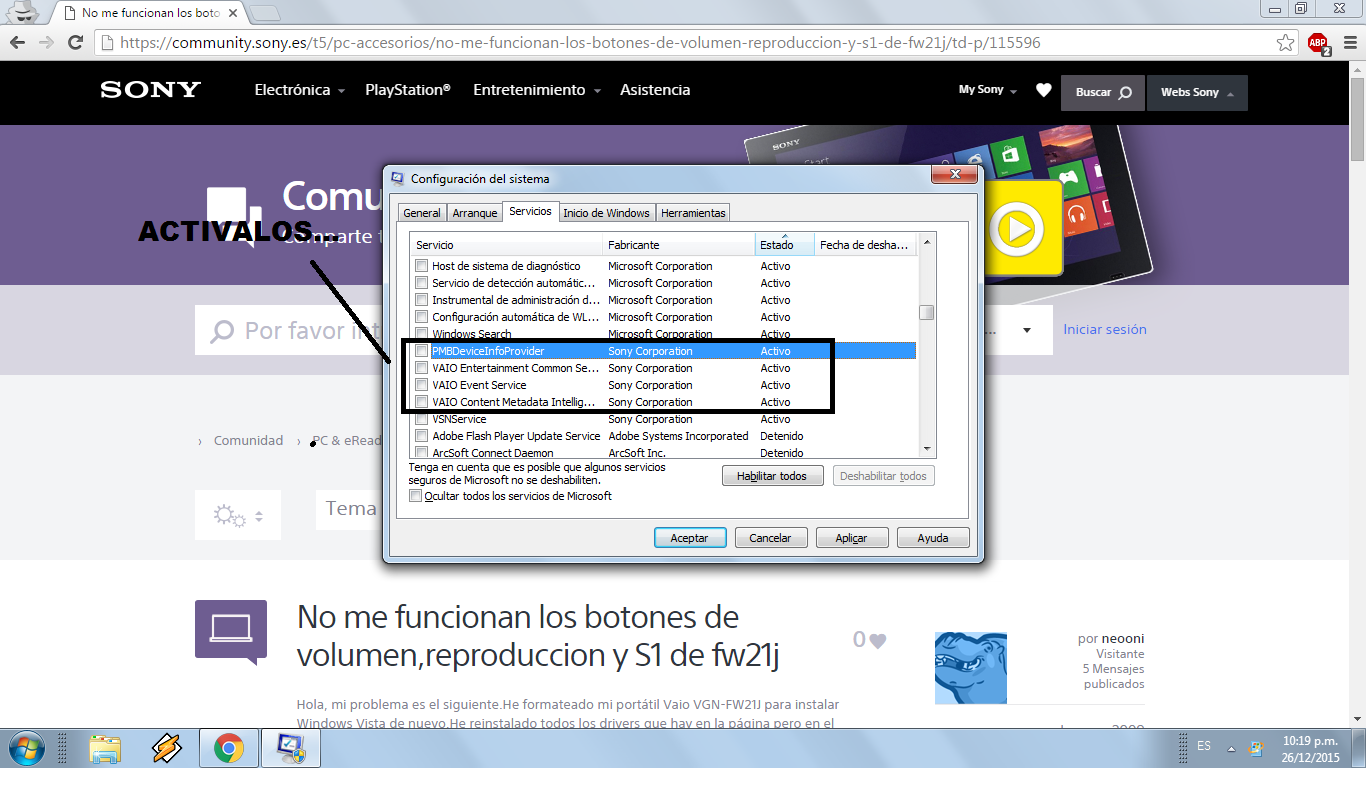The image size is (1366, 800).
Task: Open the PlayStation menu item
Action: pos(408,90)
